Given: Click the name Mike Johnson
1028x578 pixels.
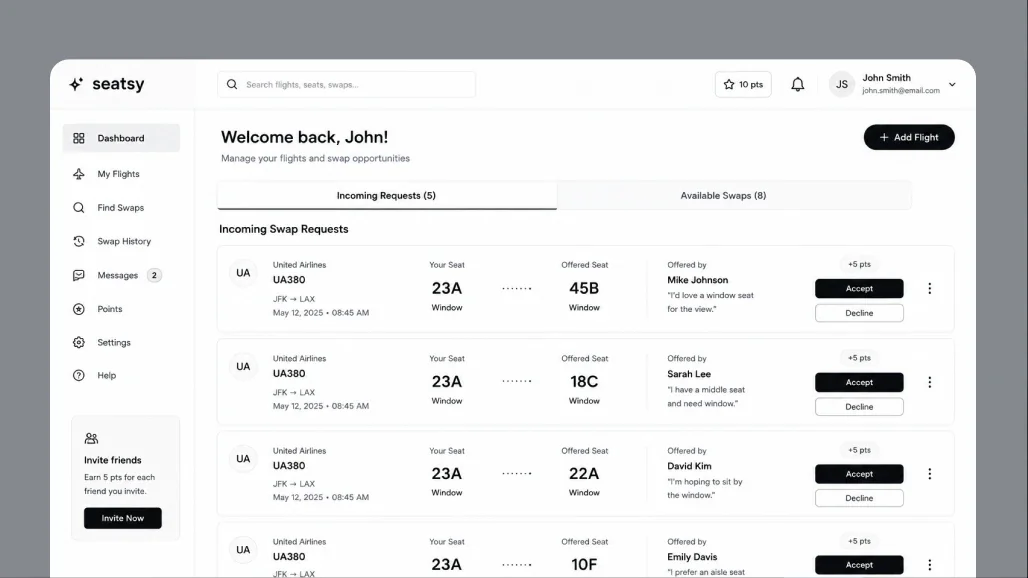Looking at the screenshot, I should point(698,280).
